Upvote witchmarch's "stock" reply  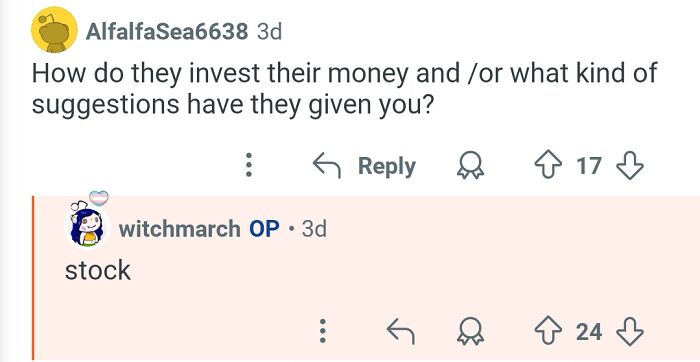tap(548, 332)
